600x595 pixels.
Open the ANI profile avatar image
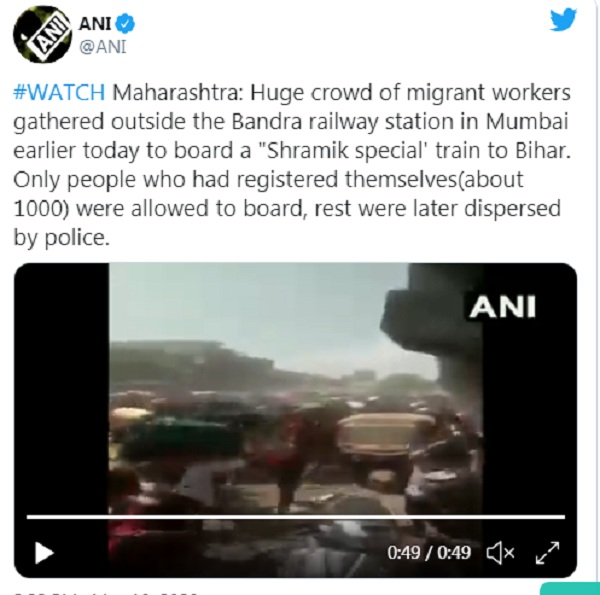tap(42, 34)
